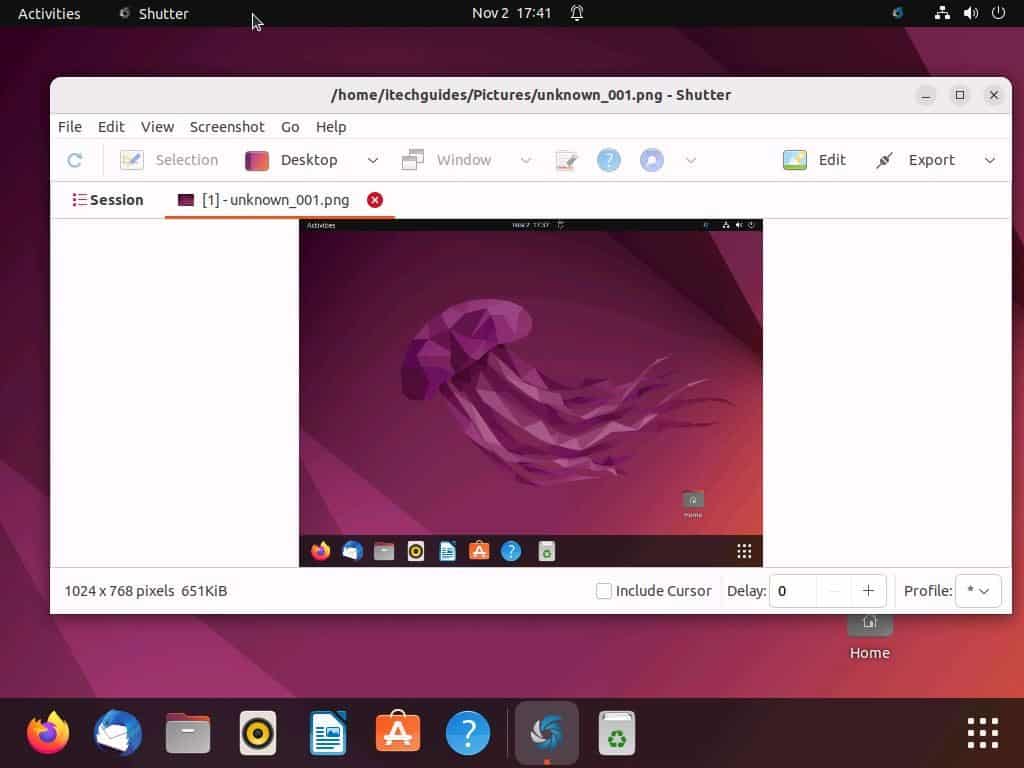This screenshot has width=1024, height=768.
Task: Maximize the Shutter window
Action: [x=960, y=95]
